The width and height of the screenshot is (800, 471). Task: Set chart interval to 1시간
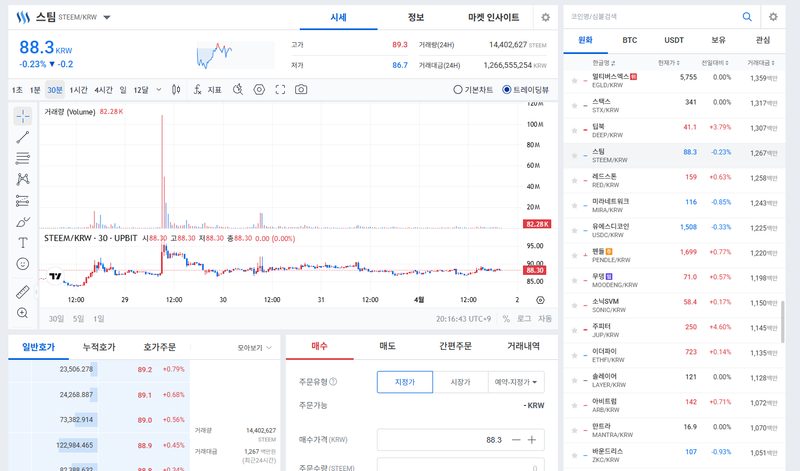click(80, 90)
